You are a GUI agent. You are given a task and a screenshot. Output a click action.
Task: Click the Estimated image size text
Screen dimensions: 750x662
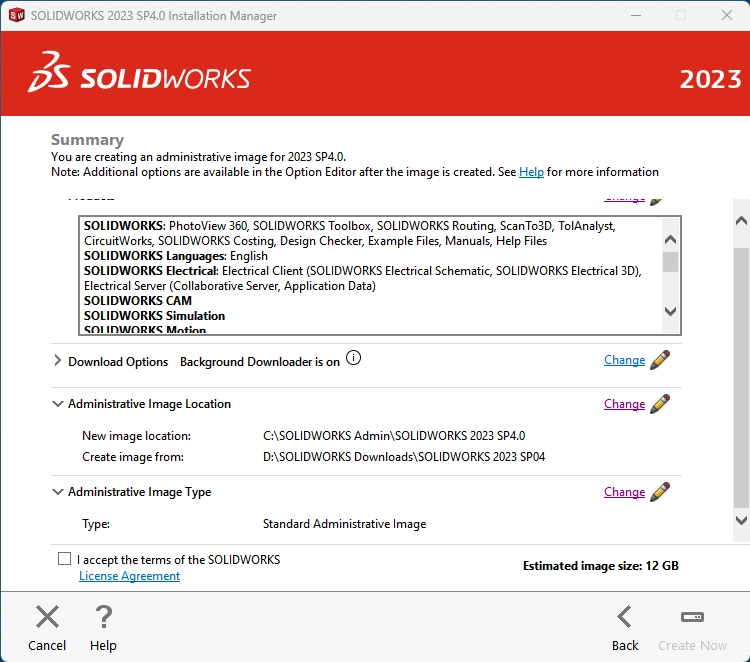pos(601,566)
